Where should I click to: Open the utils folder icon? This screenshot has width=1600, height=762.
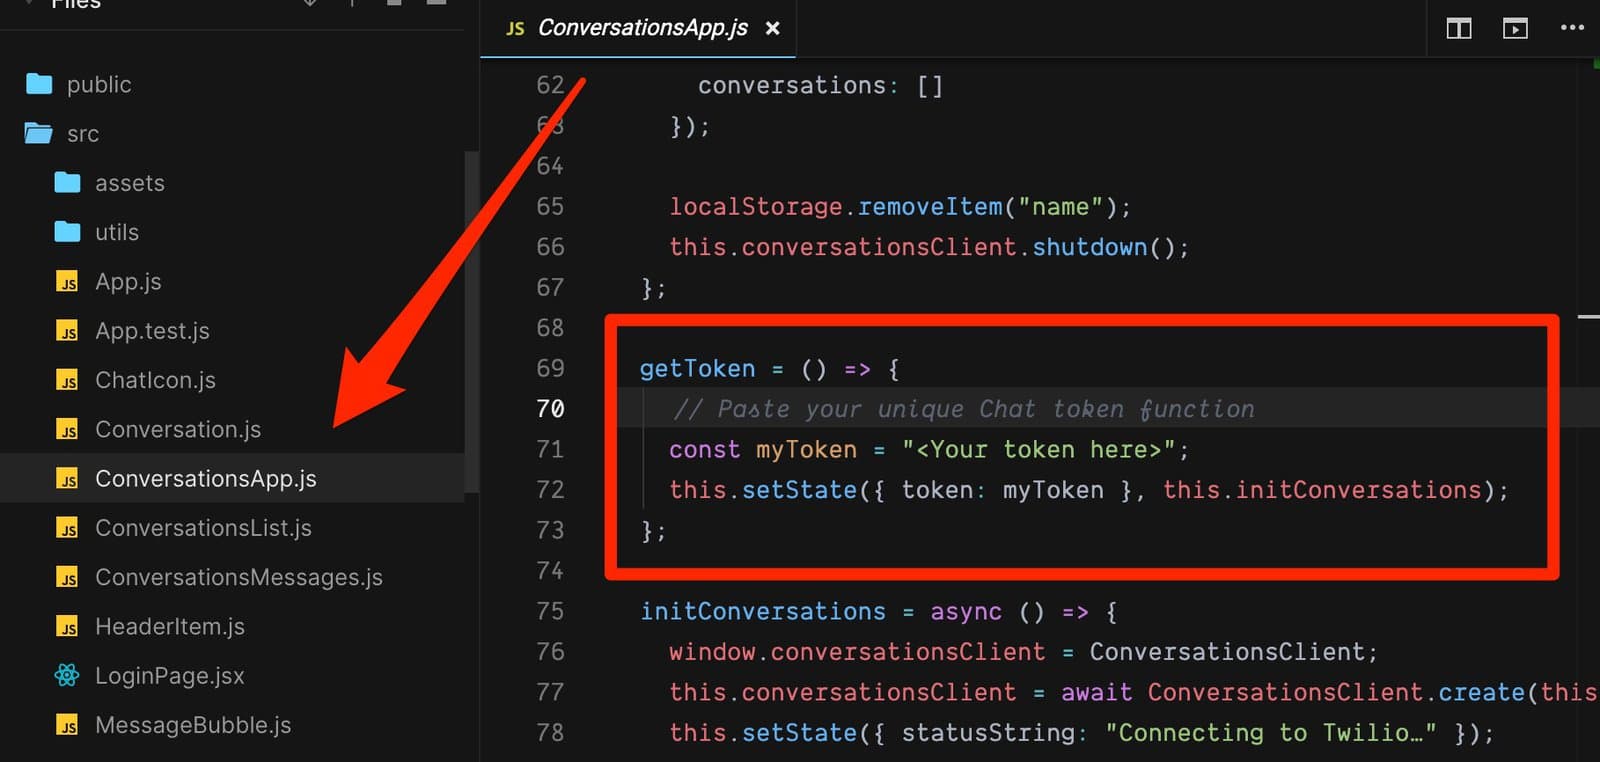pyautogui.click(x=67, y=232)
